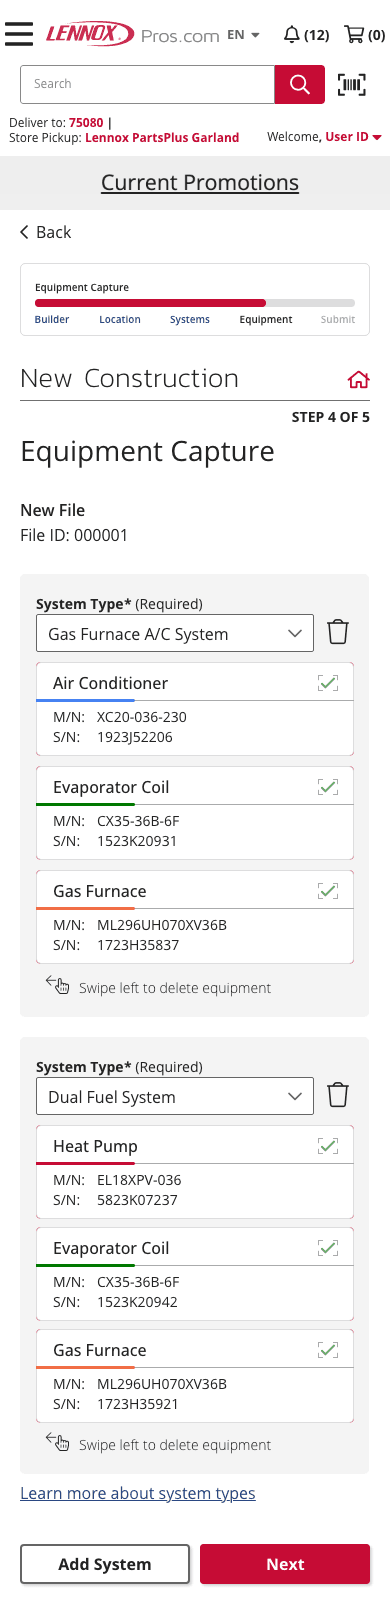Toggle Gas Furnace 1723H35921 checkbox
This screenshot has height=1624, width=390.
(327, 1350)
